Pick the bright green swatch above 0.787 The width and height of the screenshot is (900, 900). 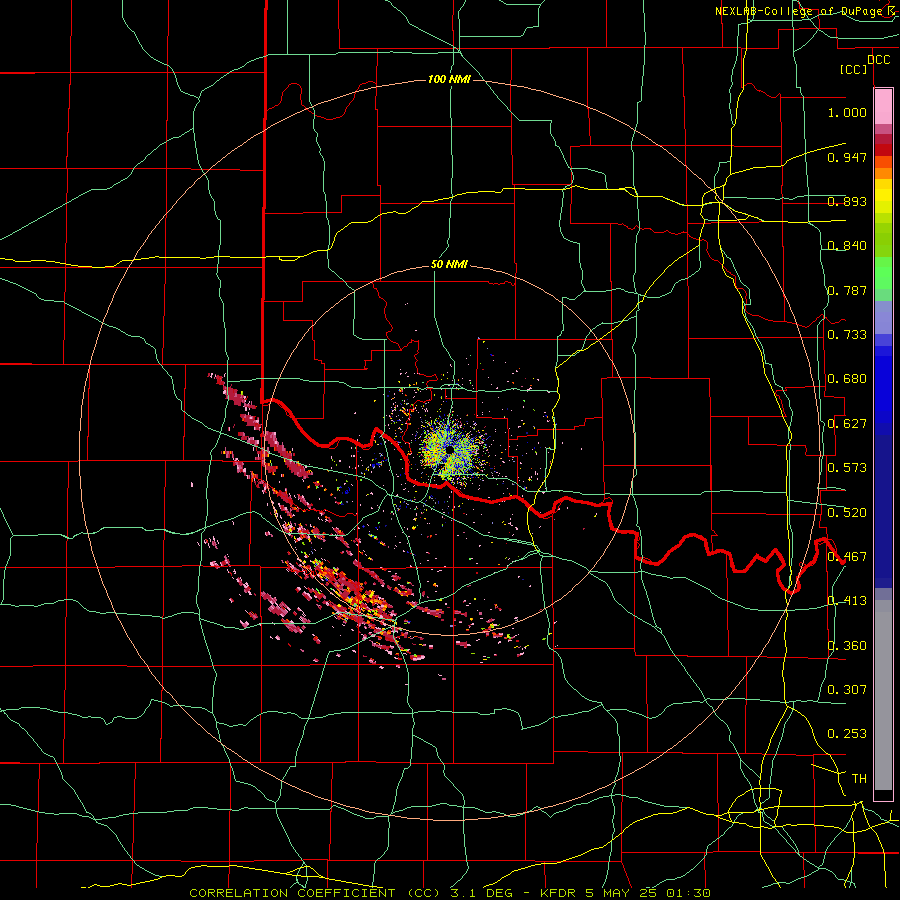[883, 273]
